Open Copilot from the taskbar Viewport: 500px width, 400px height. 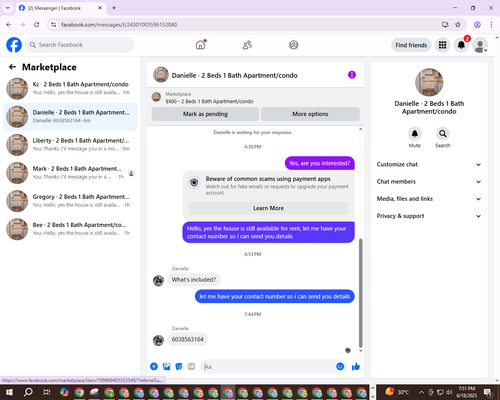click(x=64, y=392)
